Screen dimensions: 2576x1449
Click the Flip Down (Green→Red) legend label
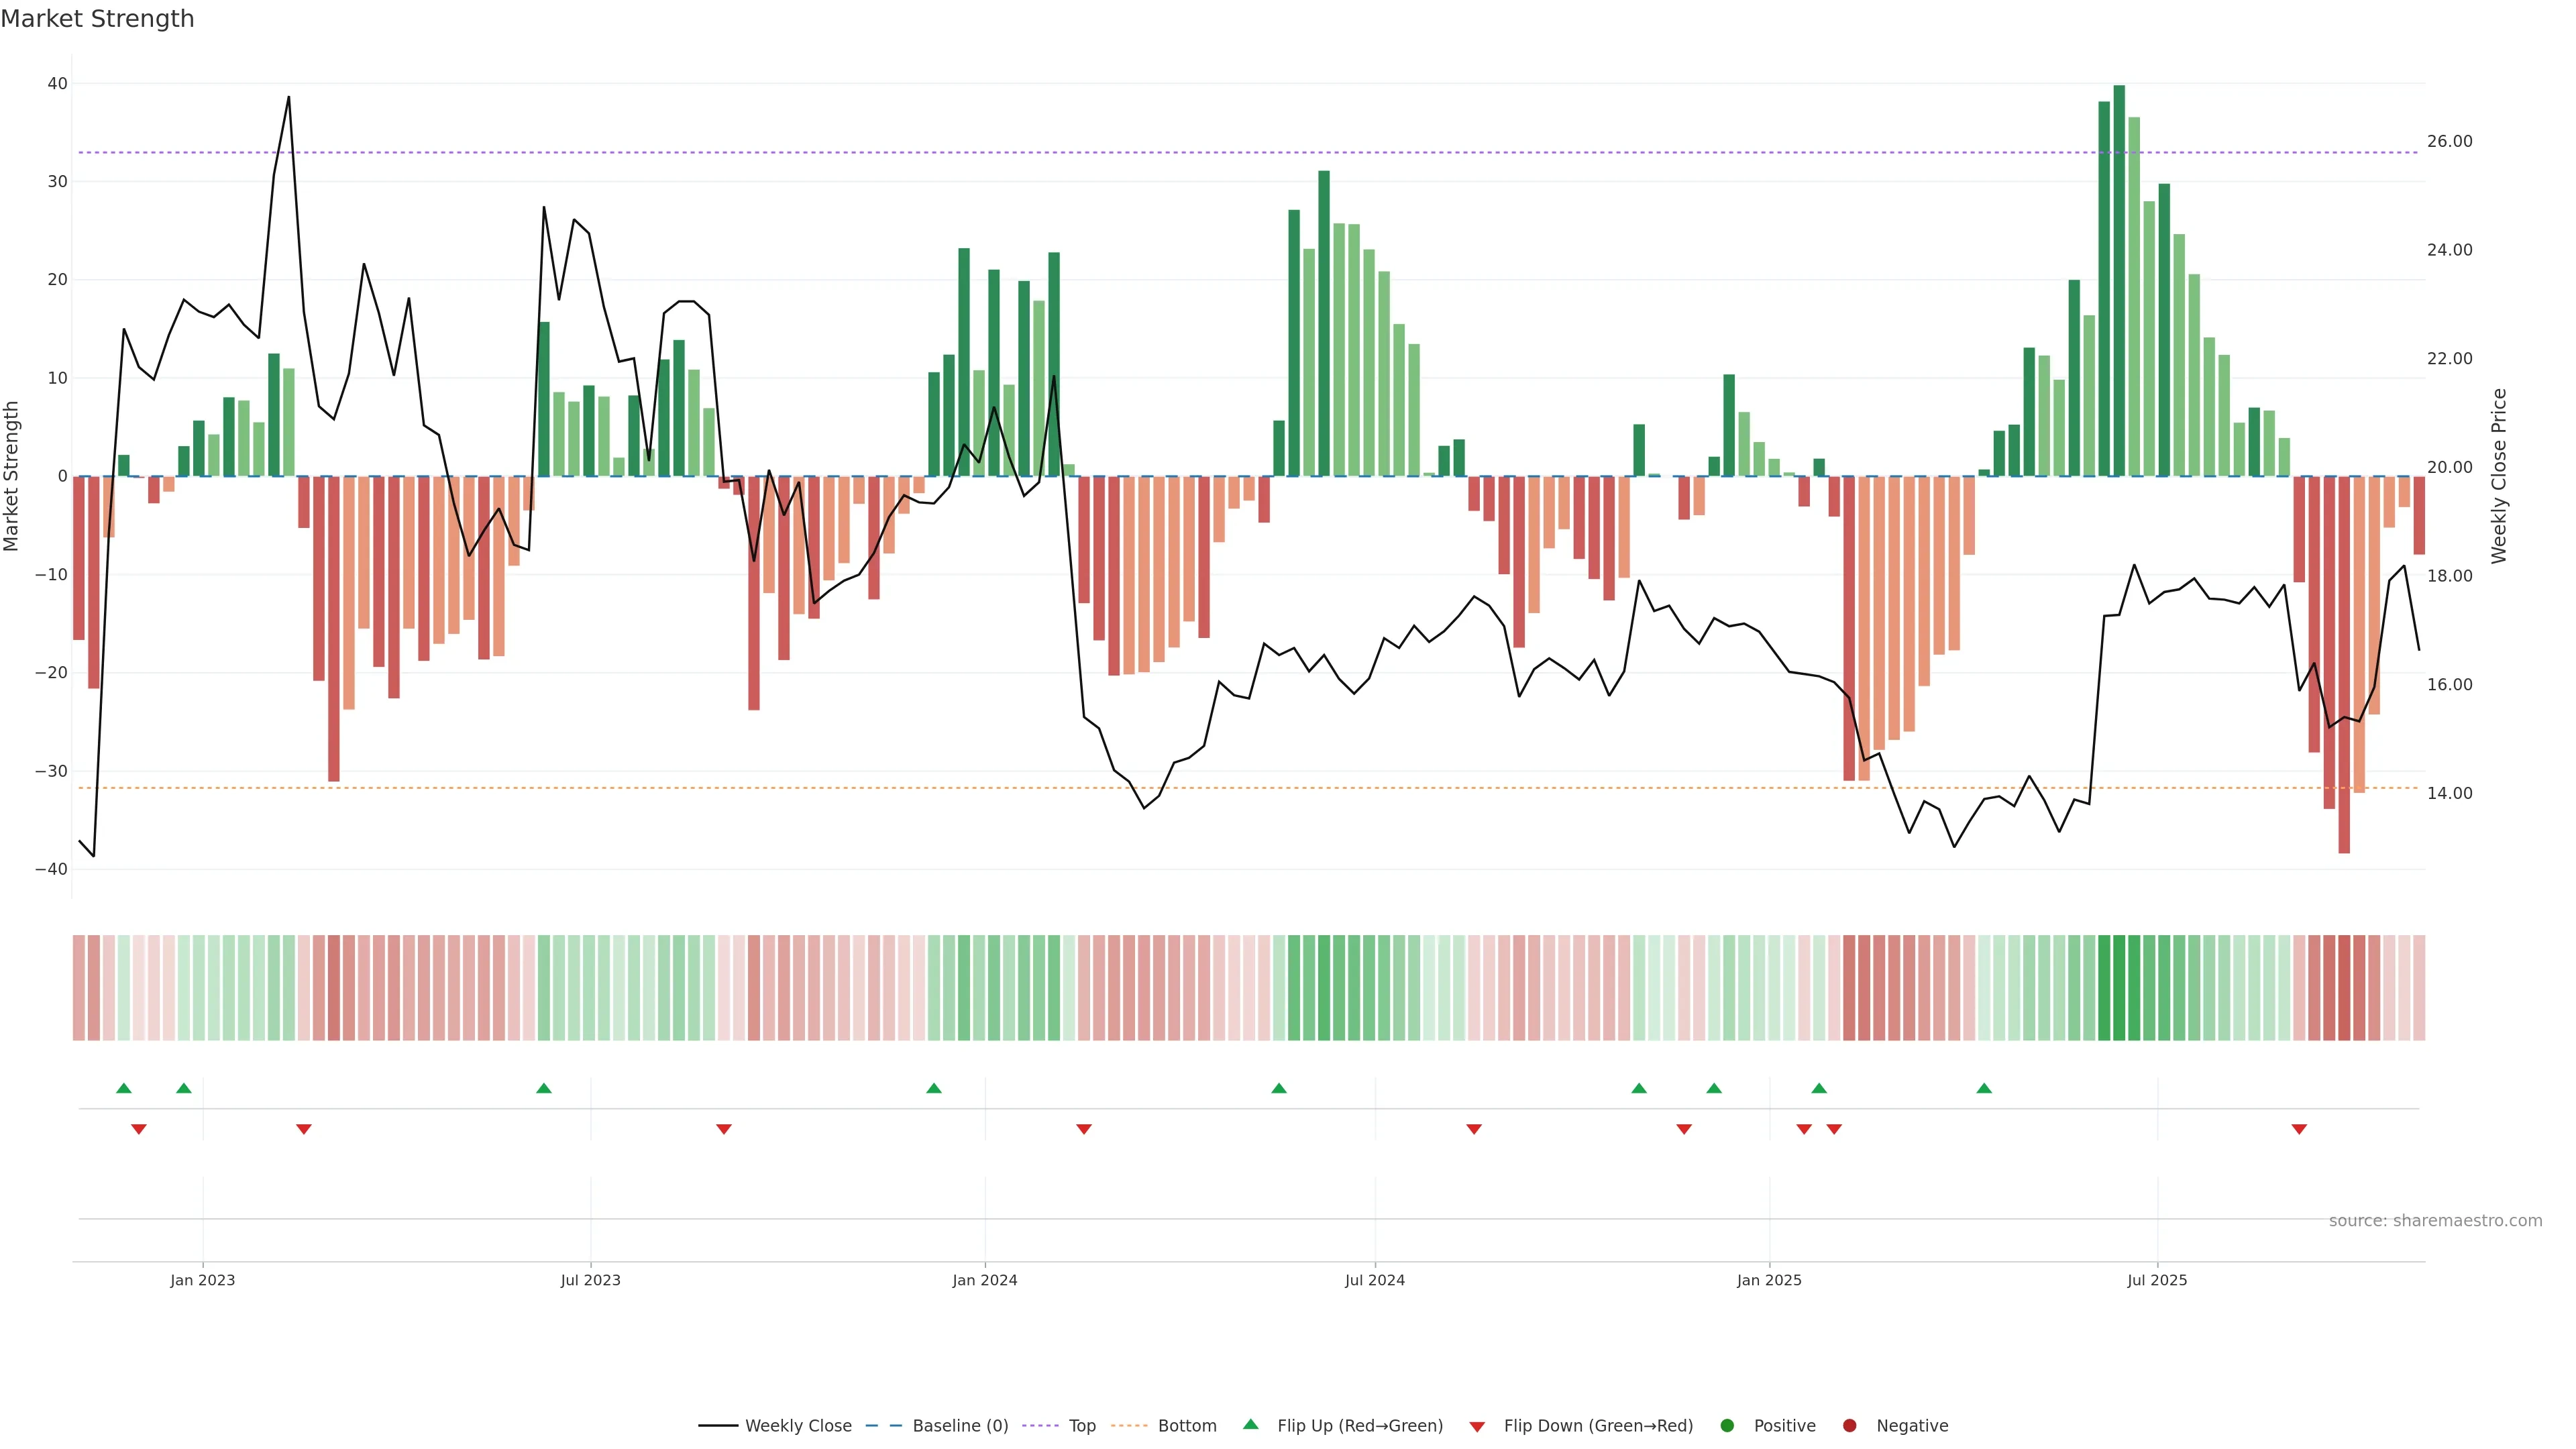click(1598, 1426)
